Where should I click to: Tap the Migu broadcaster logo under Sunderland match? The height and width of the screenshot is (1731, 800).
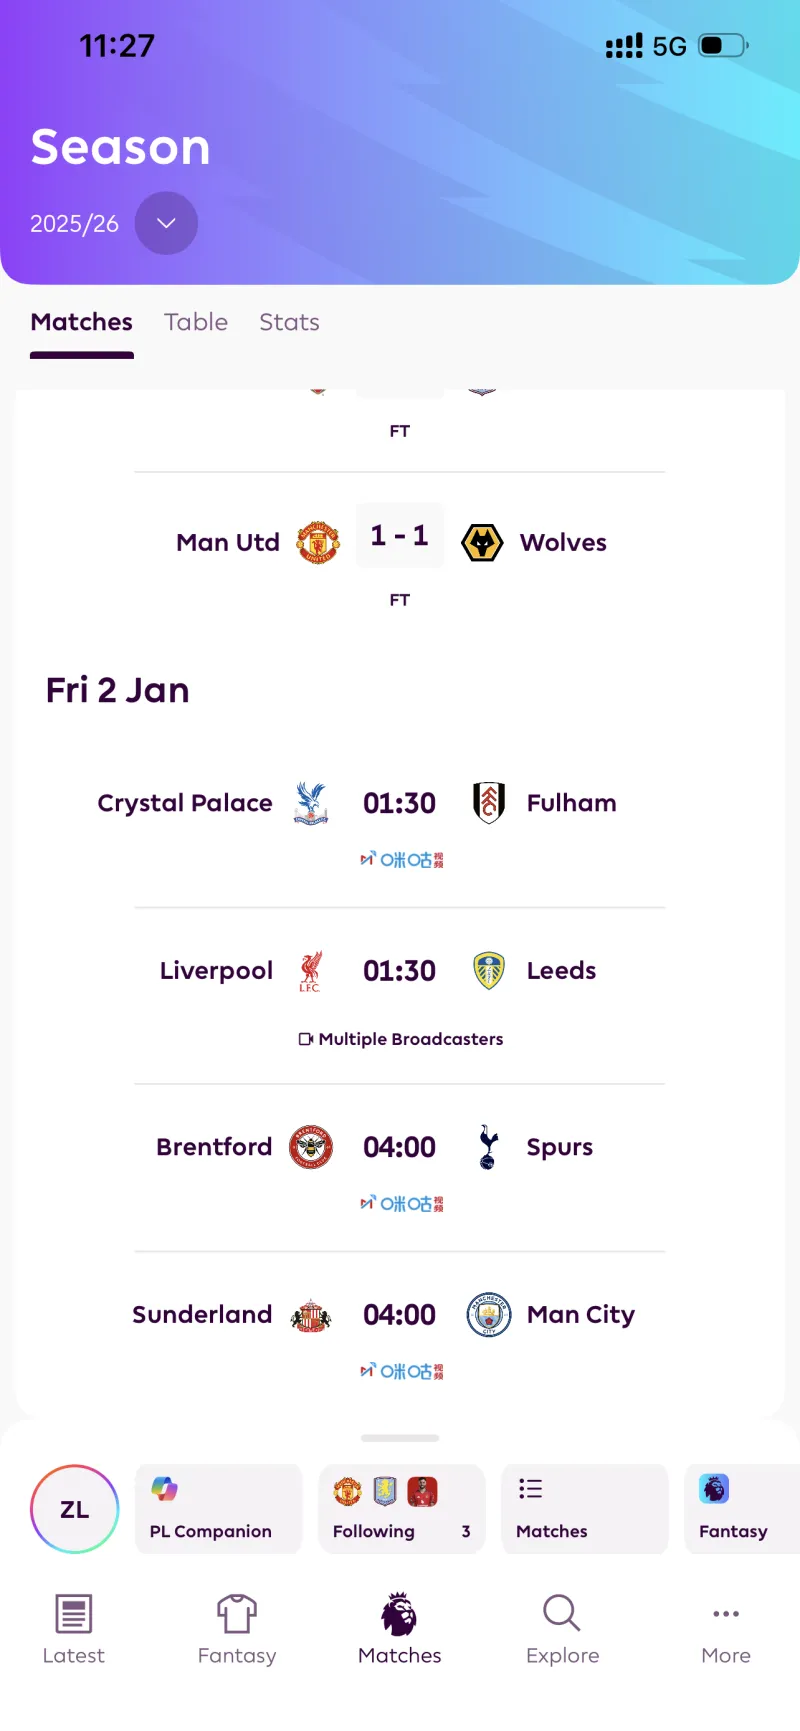[402, 1371]
